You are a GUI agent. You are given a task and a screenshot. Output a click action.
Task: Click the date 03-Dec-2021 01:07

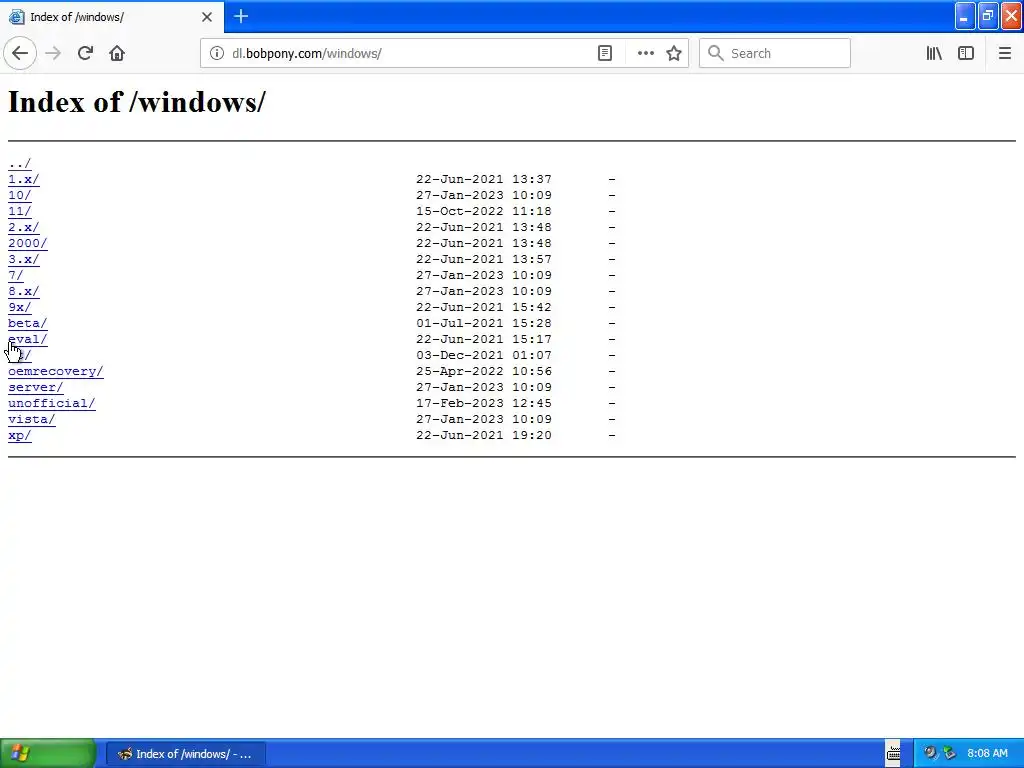click(484, 355)
